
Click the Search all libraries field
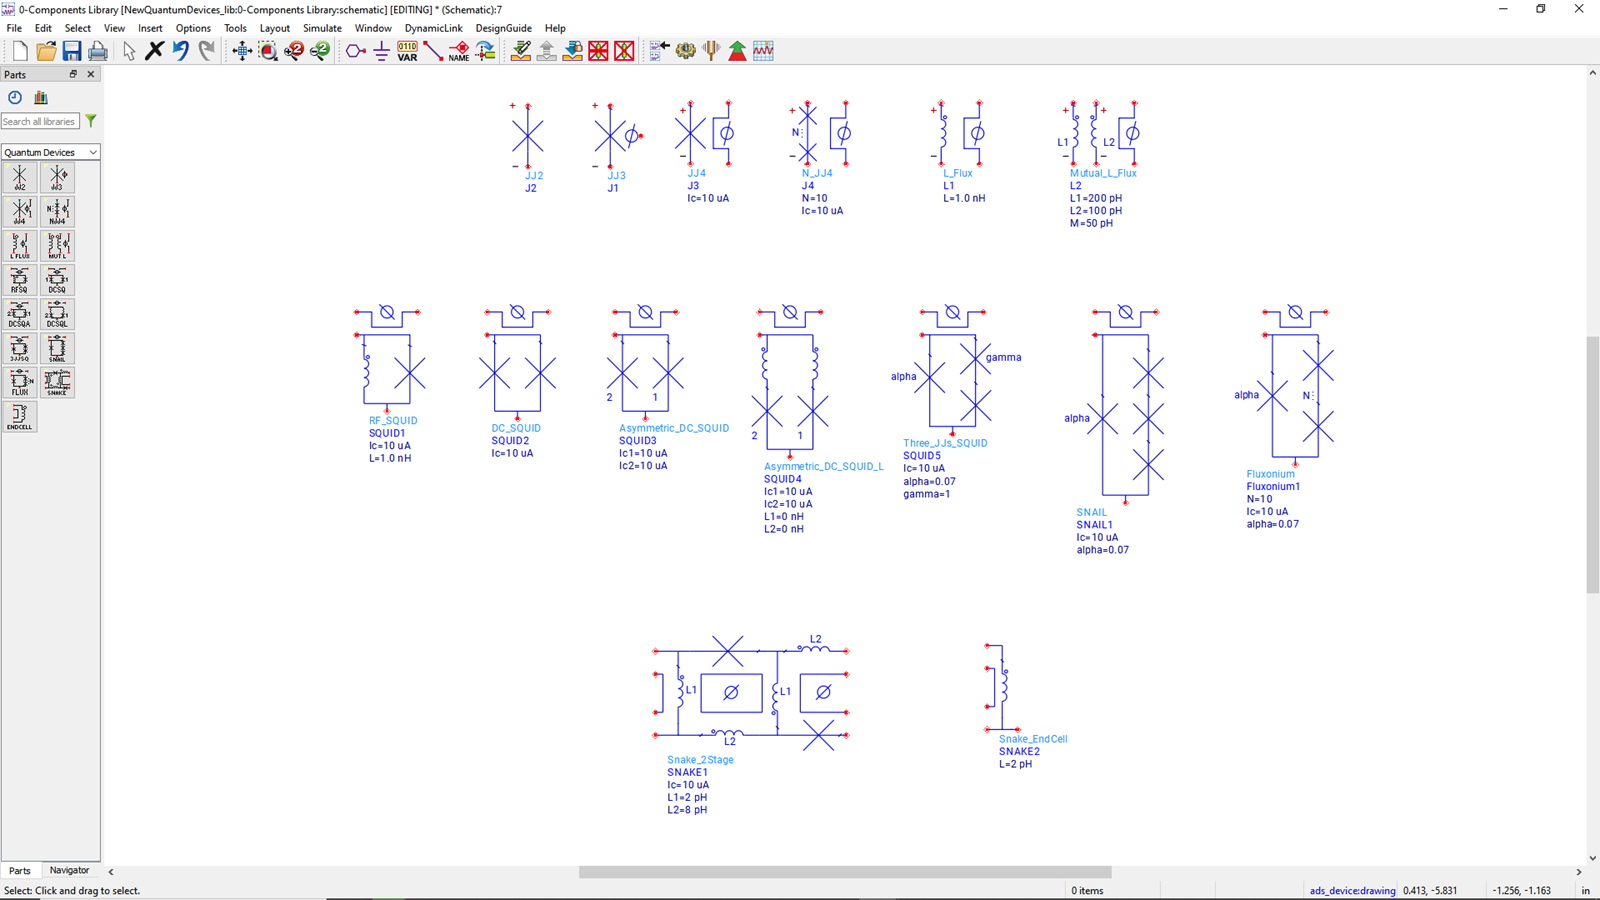click(40, 121)
